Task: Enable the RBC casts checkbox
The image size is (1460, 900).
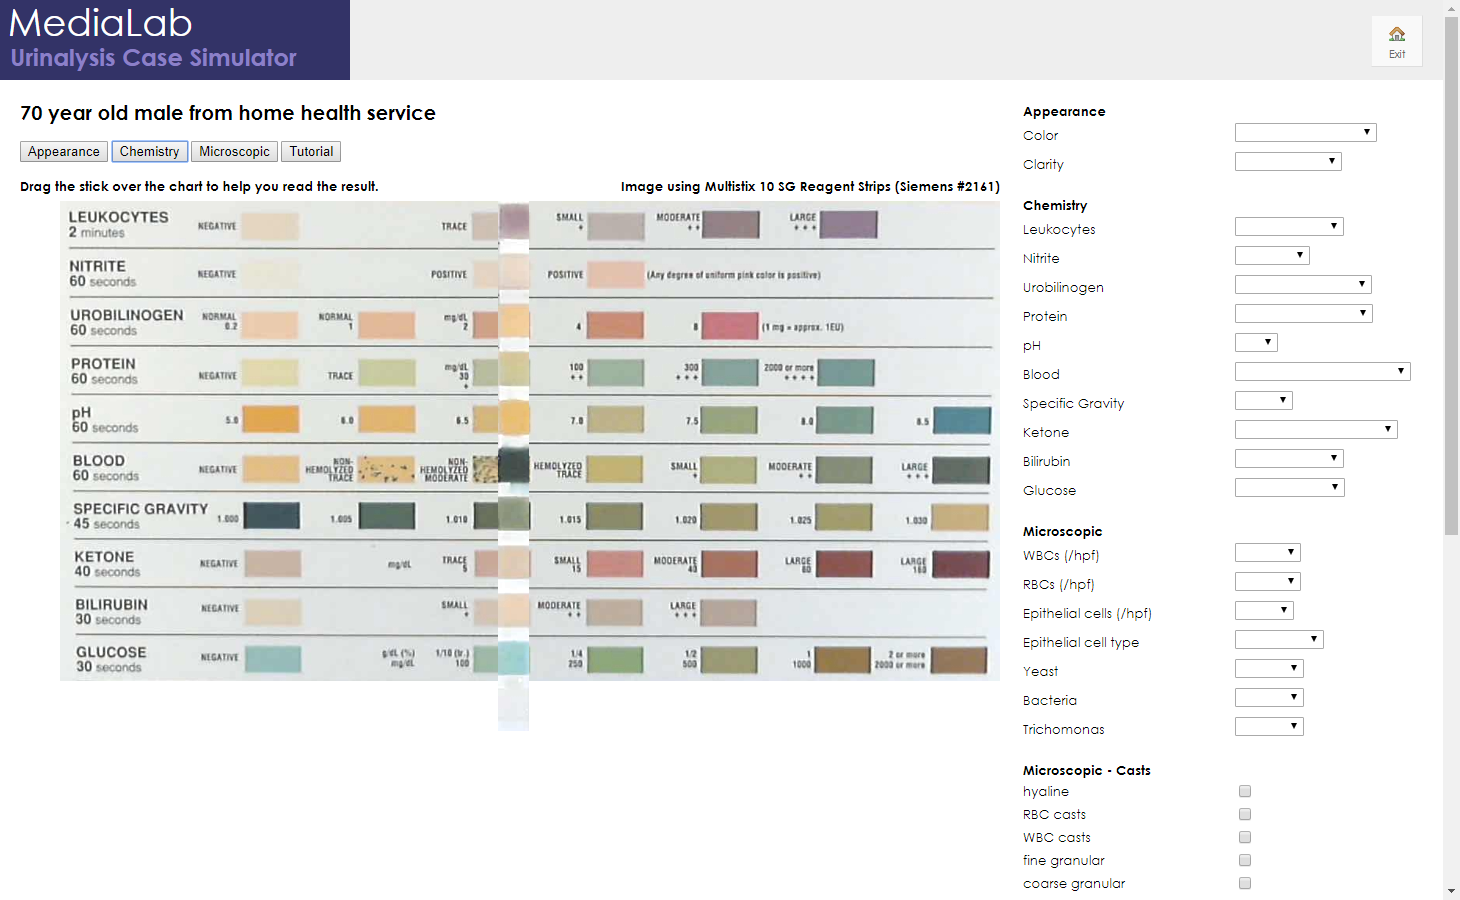Action: (x=1245, y=814)
